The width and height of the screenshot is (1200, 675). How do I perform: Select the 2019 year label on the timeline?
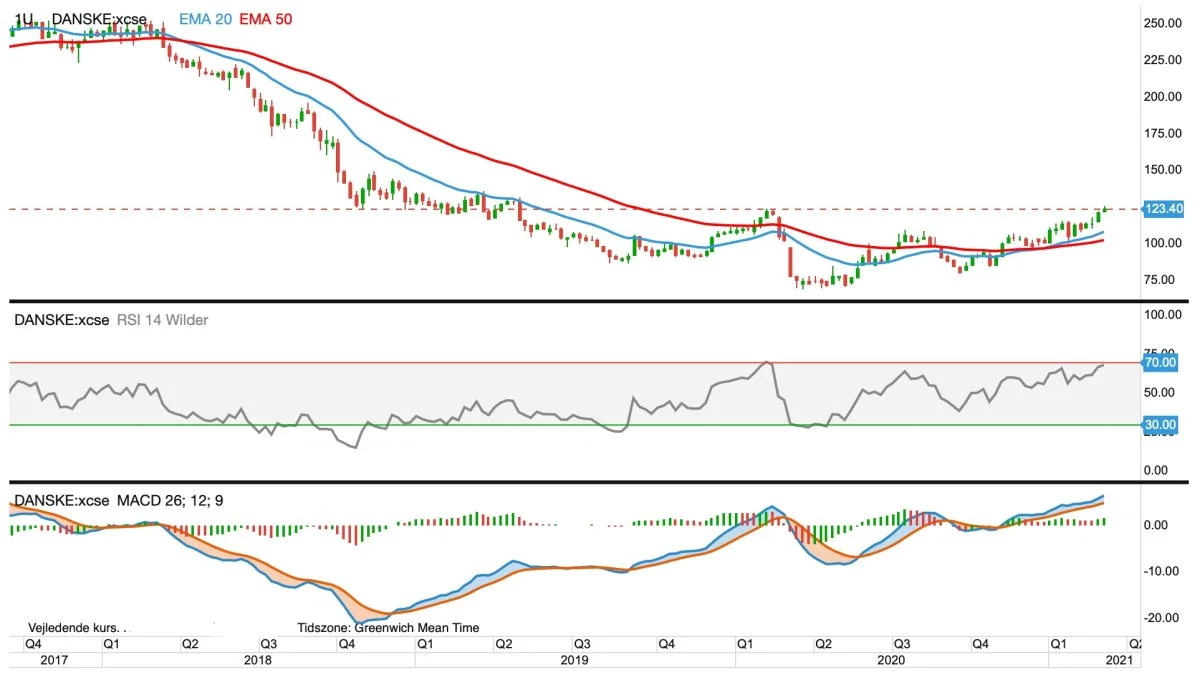[574, 660]
